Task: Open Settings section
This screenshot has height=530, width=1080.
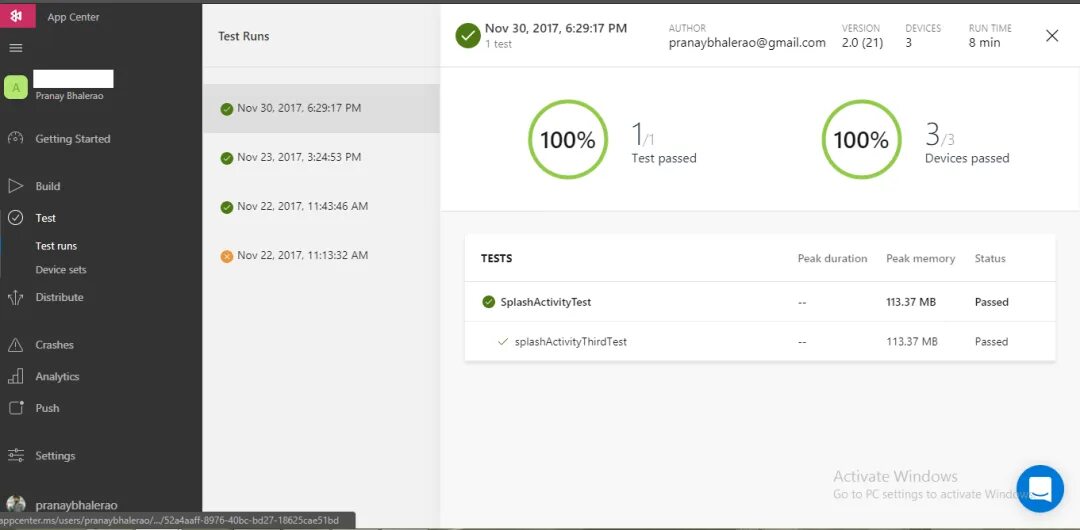Action: [55, 456]
